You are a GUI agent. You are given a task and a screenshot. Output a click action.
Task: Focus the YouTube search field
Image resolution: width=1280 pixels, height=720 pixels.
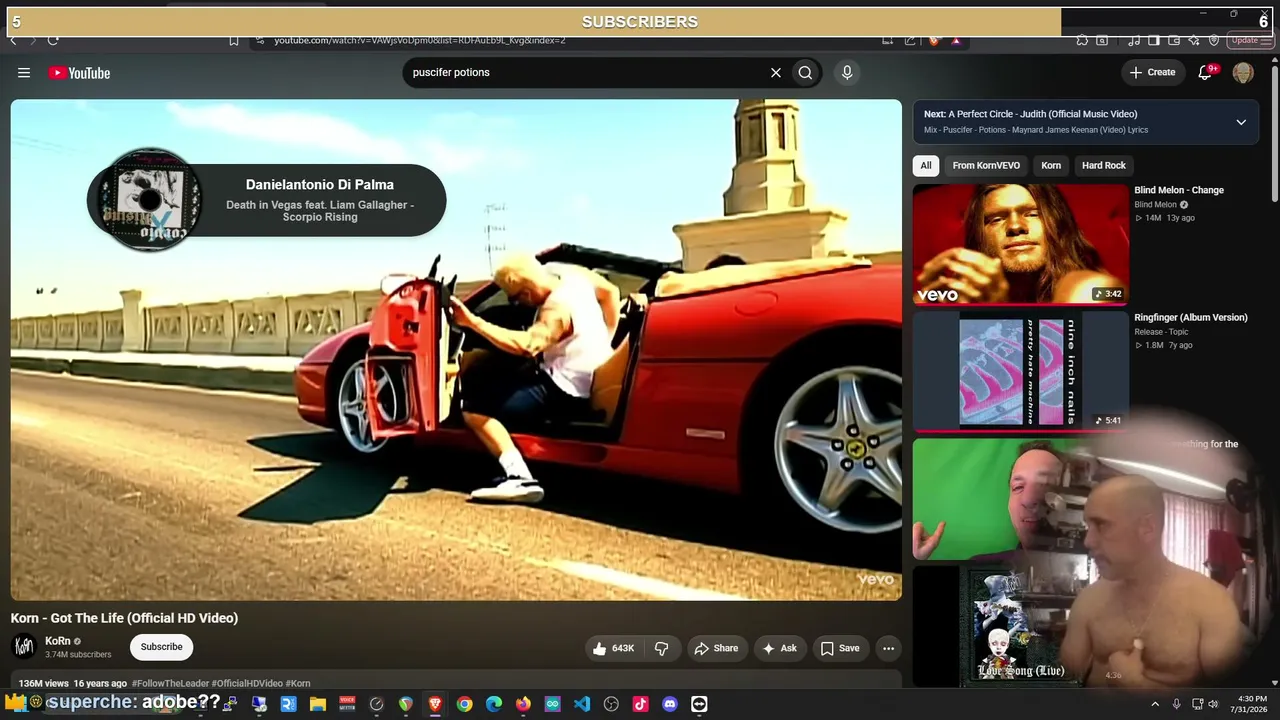(585, 72)
